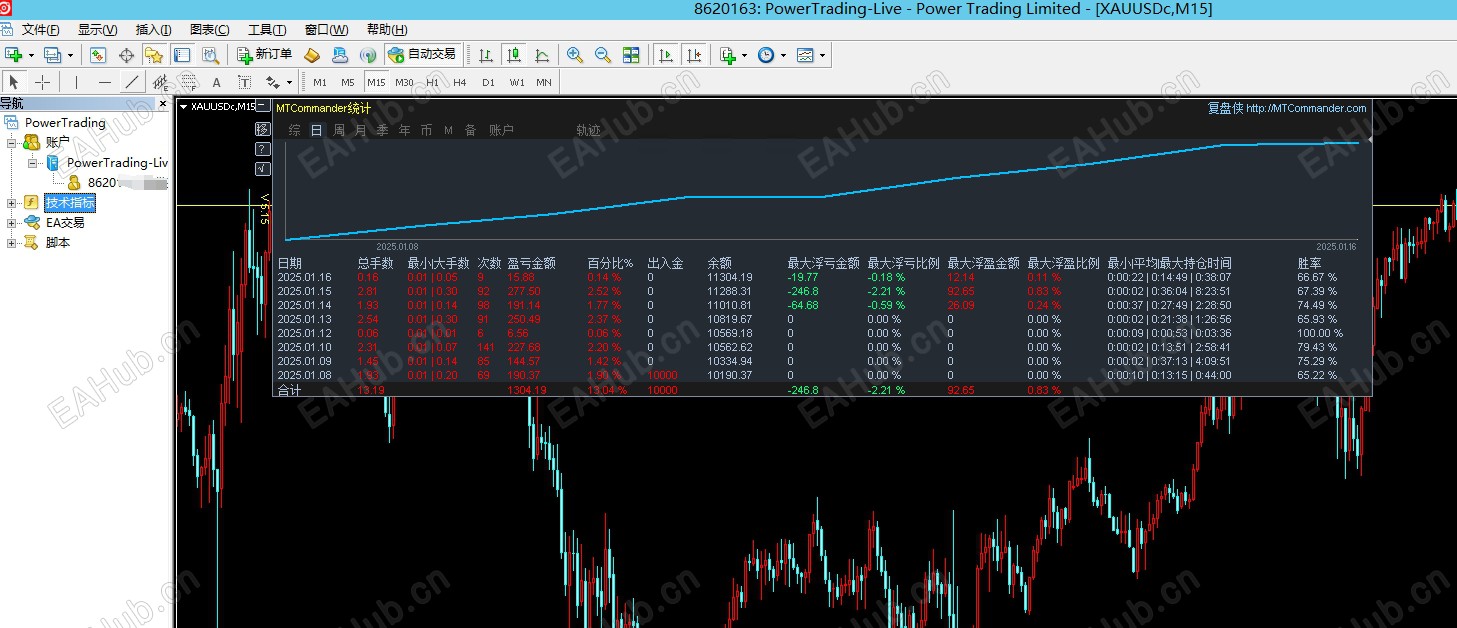
Task: Open the 工具(T) menu
Action: (267, 29)
